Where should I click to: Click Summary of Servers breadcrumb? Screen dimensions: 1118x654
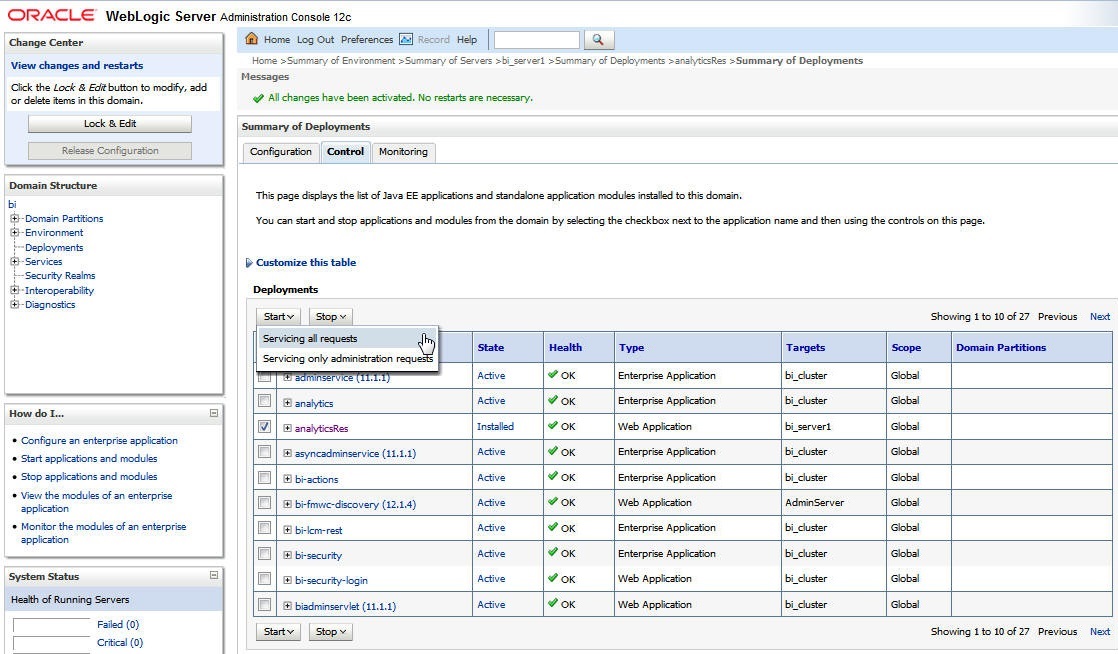(x=448, y=61)
